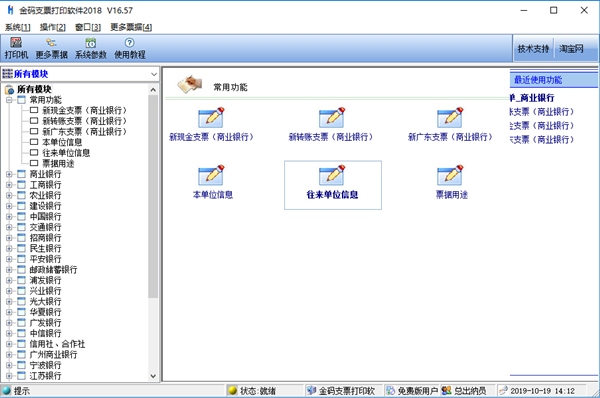Select the 华夏银行 tree row
The image size is (600, 398).
45,312
